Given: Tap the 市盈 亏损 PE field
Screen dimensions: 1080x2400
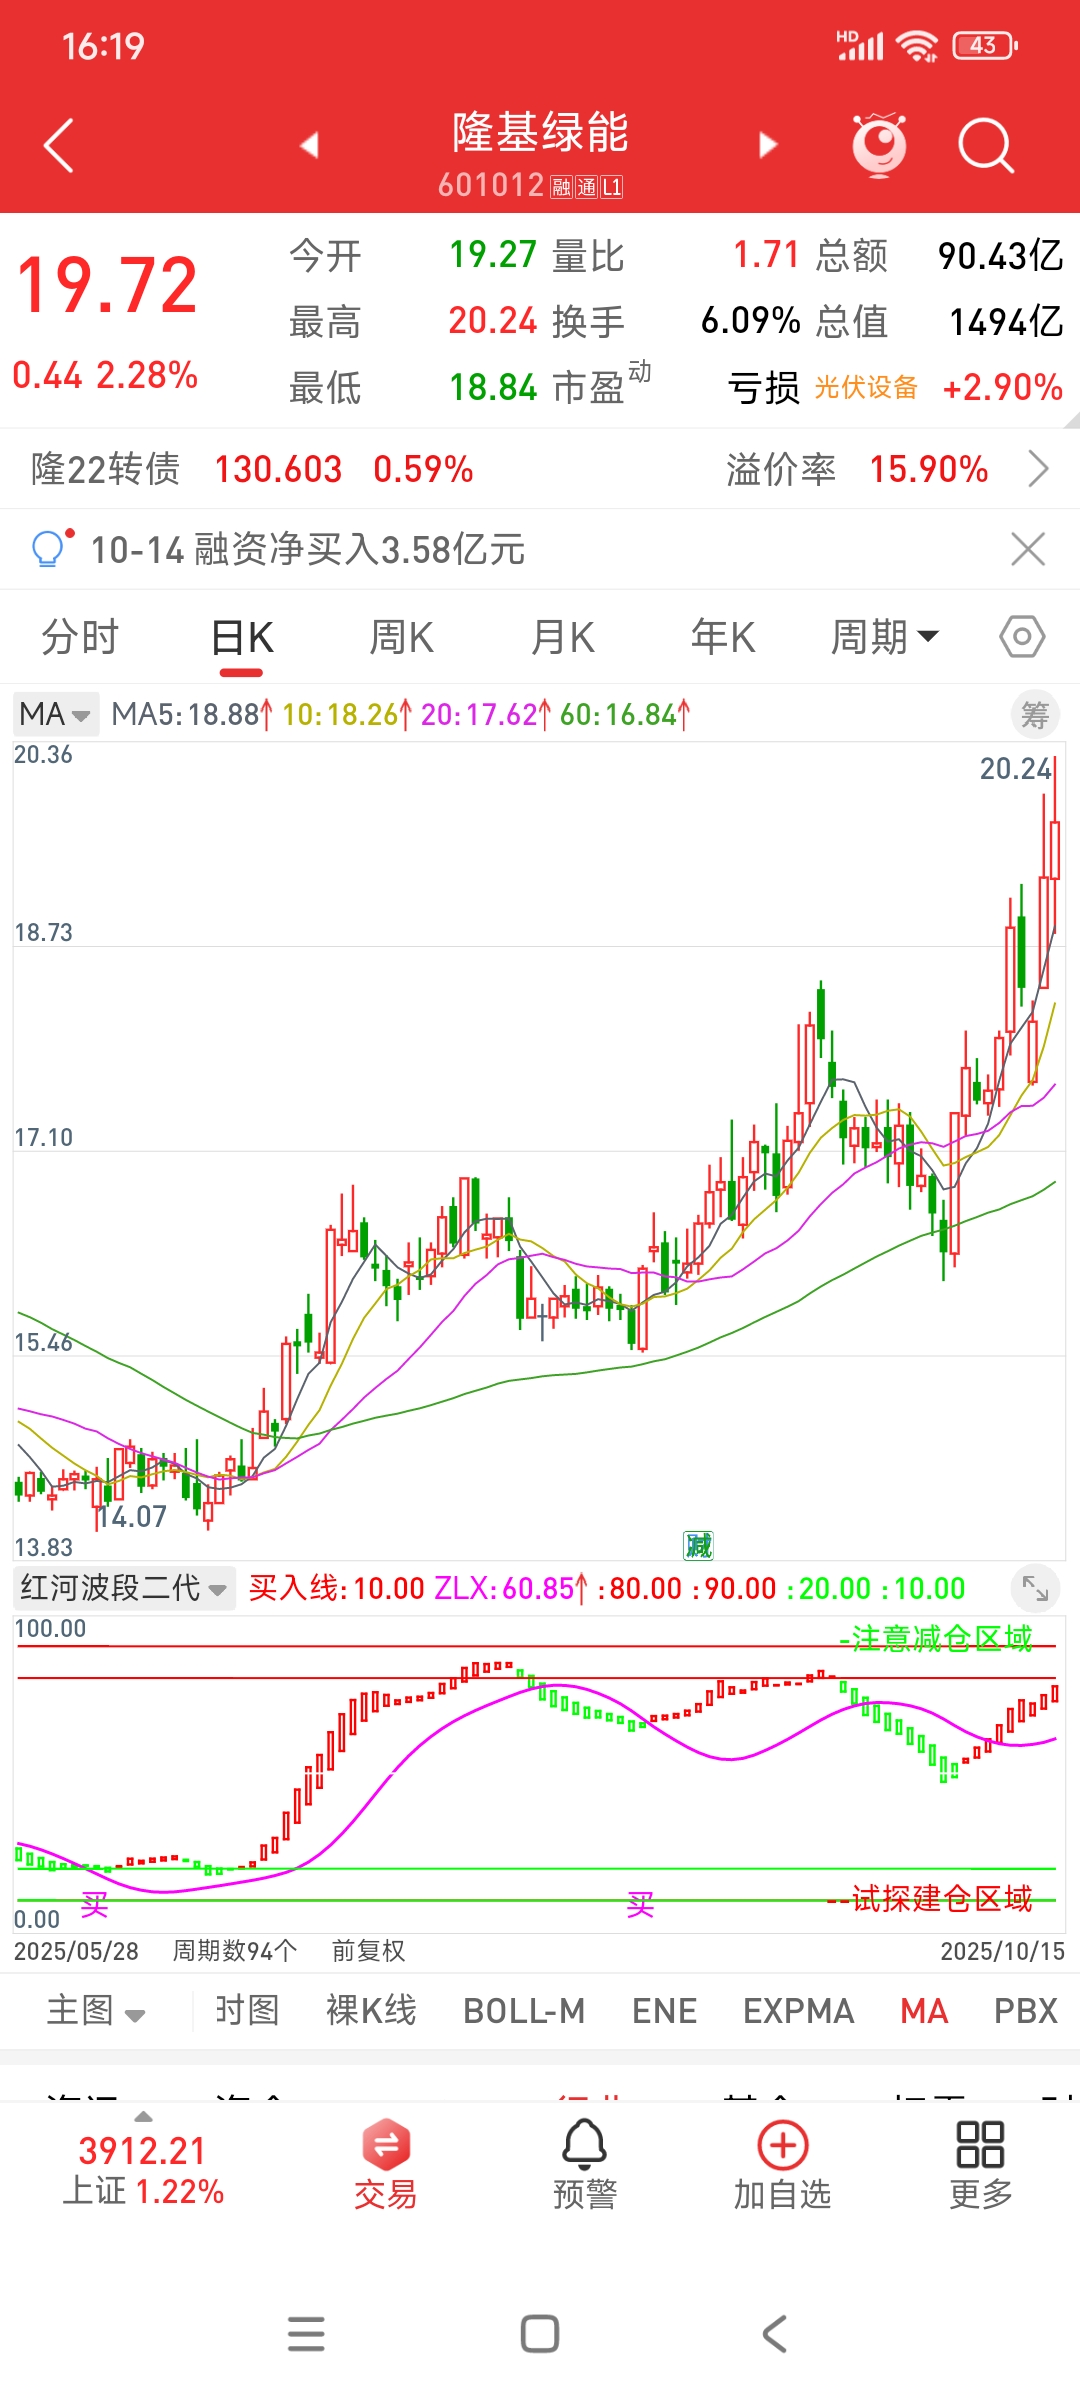Looking at the screenshot, I should point(676,386).
